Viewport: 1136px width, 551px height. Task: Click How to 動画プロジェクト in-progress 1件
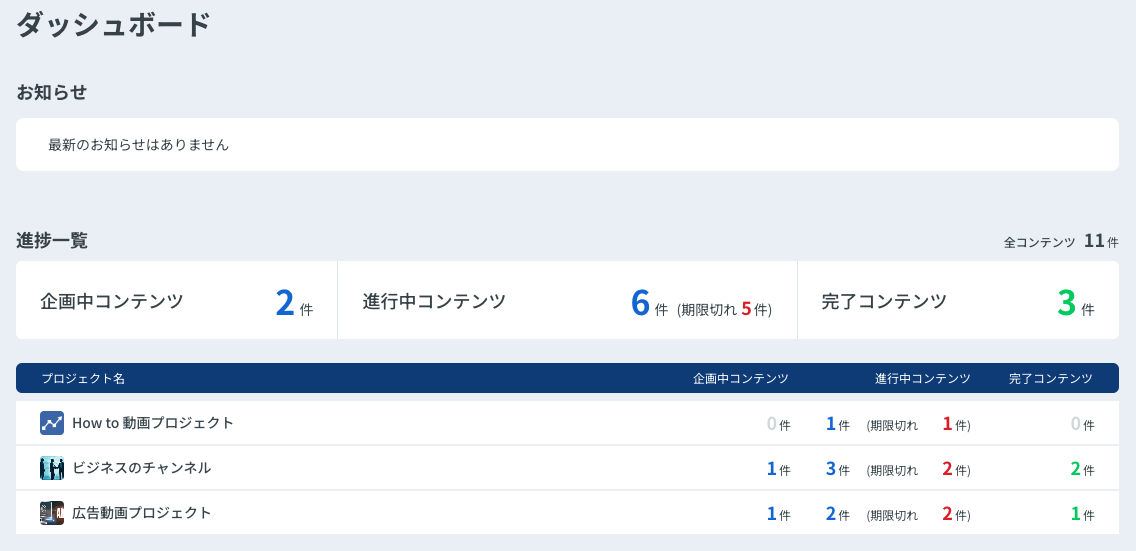point(838,424)
